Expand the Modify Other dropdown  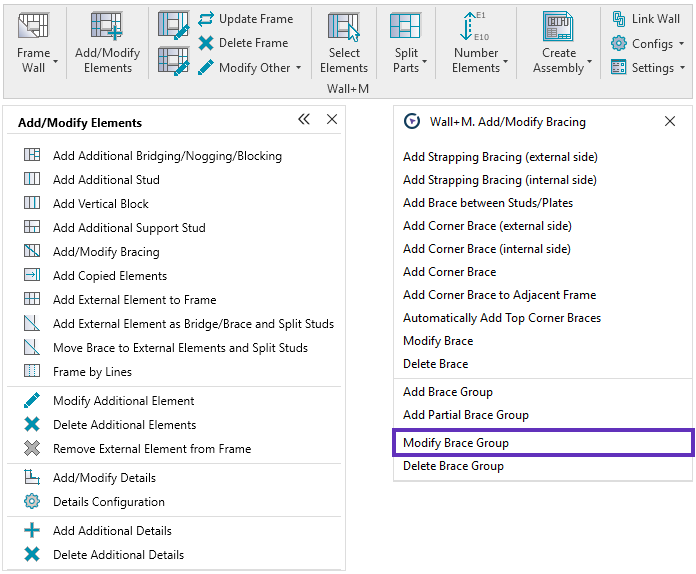click(x=298, y=68)
